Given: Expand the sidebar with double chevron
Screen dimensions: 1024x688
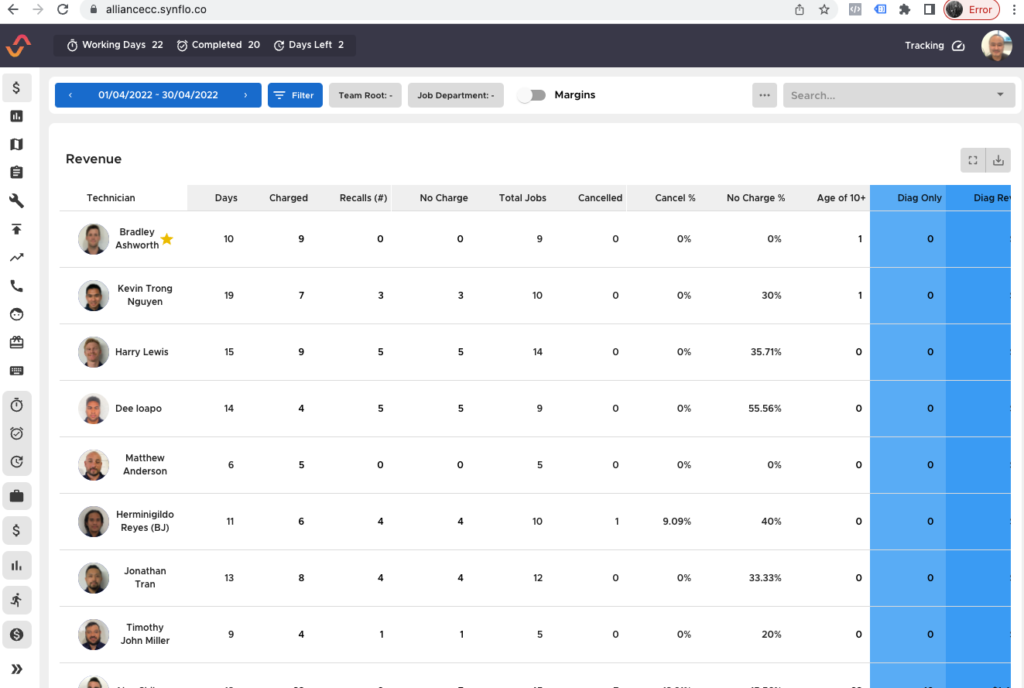Looking at the screenshot, I should (x=17, y=668).
